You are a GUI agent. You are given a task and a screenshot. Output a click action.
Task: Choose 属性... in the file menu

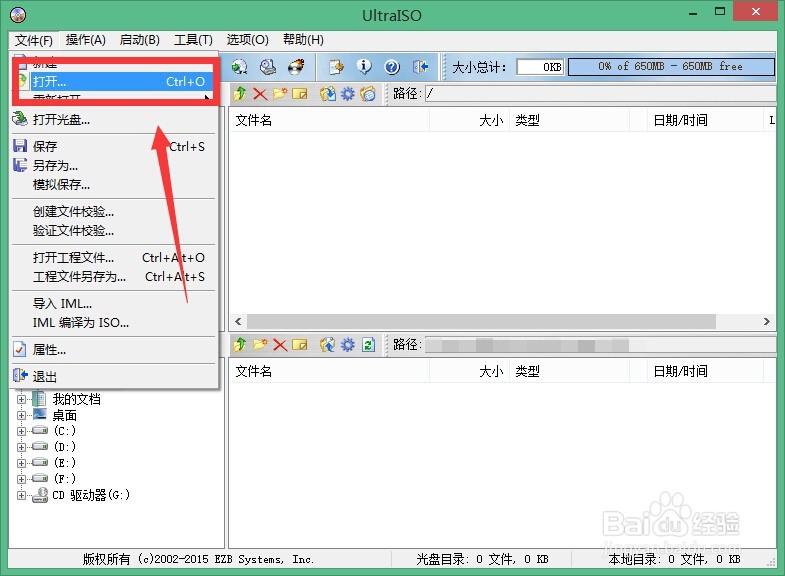tap(114, 350)
